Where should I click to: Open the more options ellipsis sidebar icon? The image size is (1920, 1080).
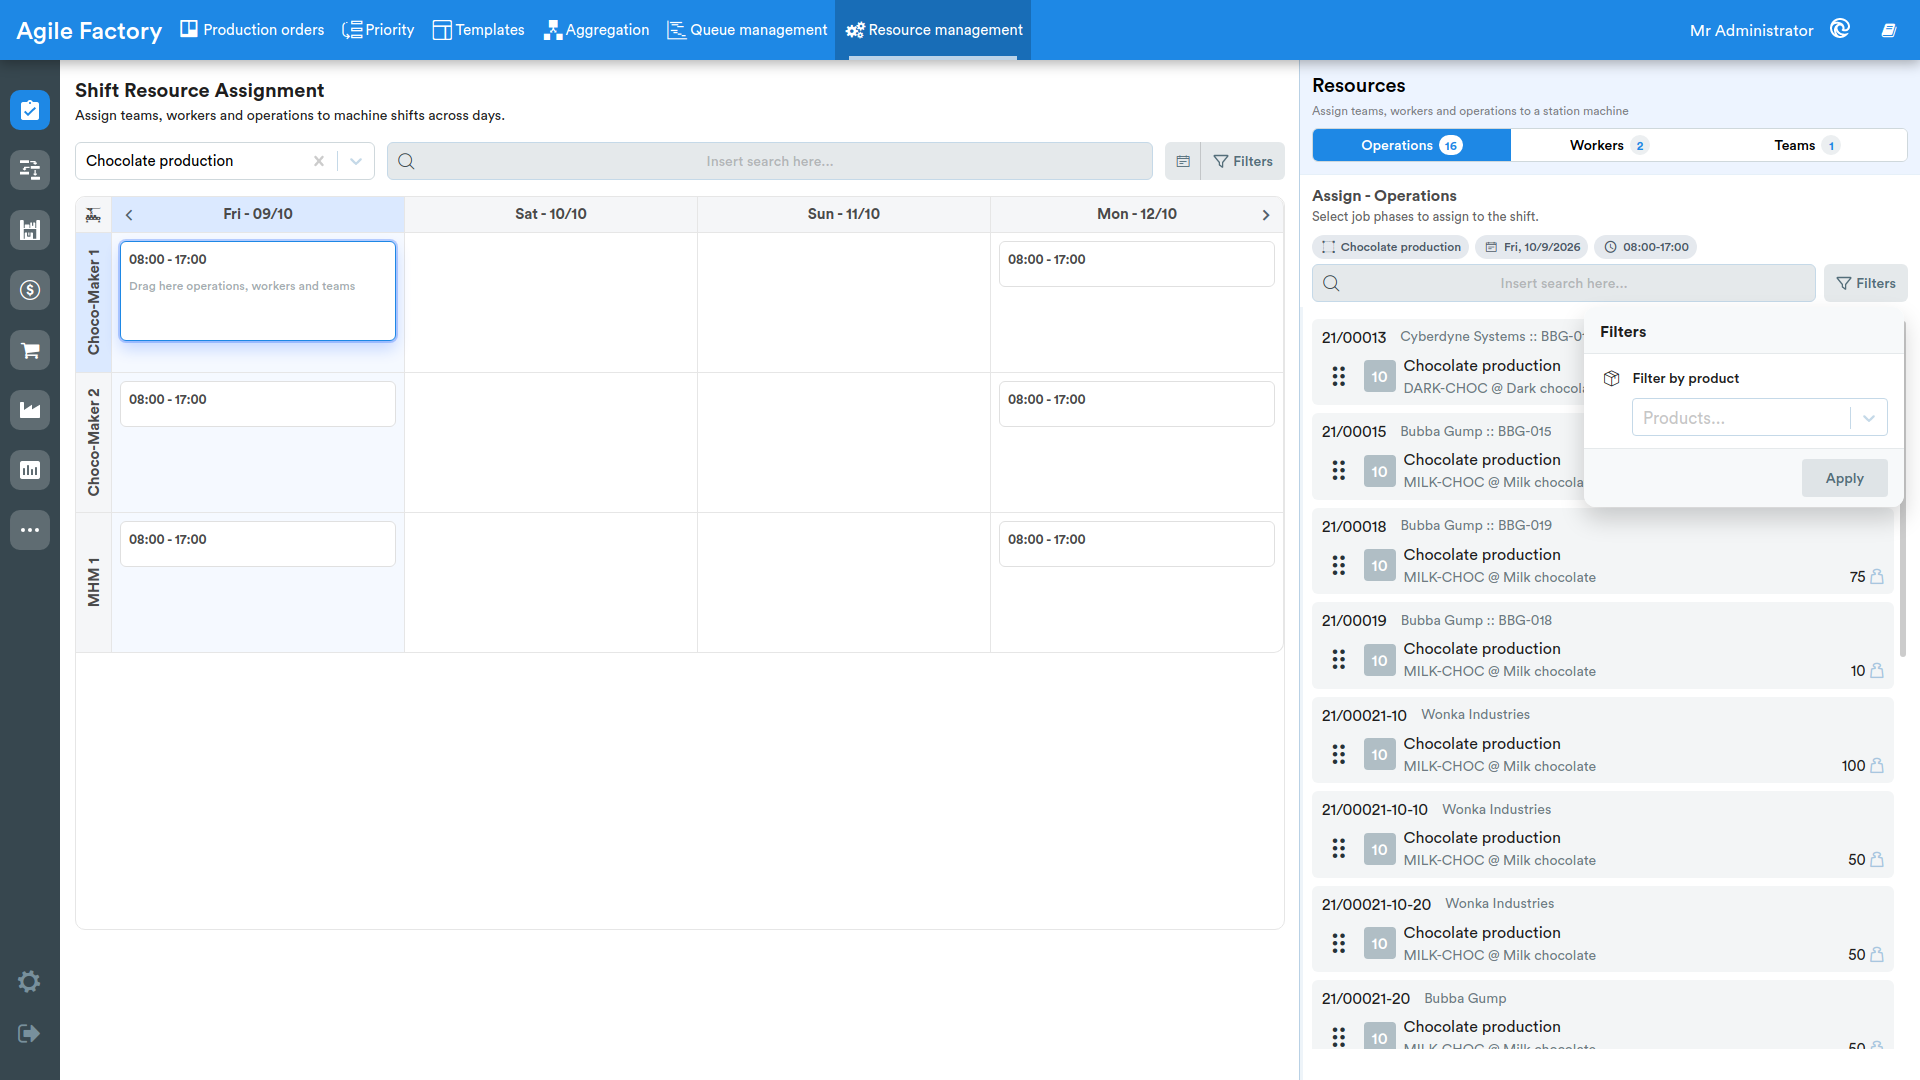pyautogui.click(x=30, y=530)
